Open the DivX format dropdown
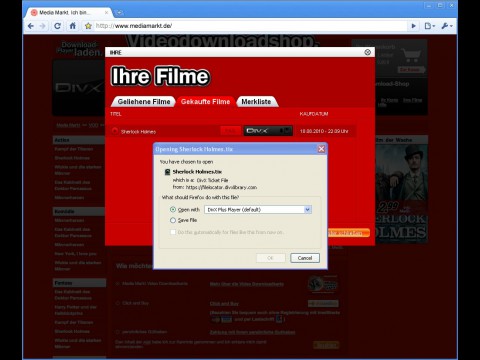Viewport: 480px width, 360px height. click(268, 131)
